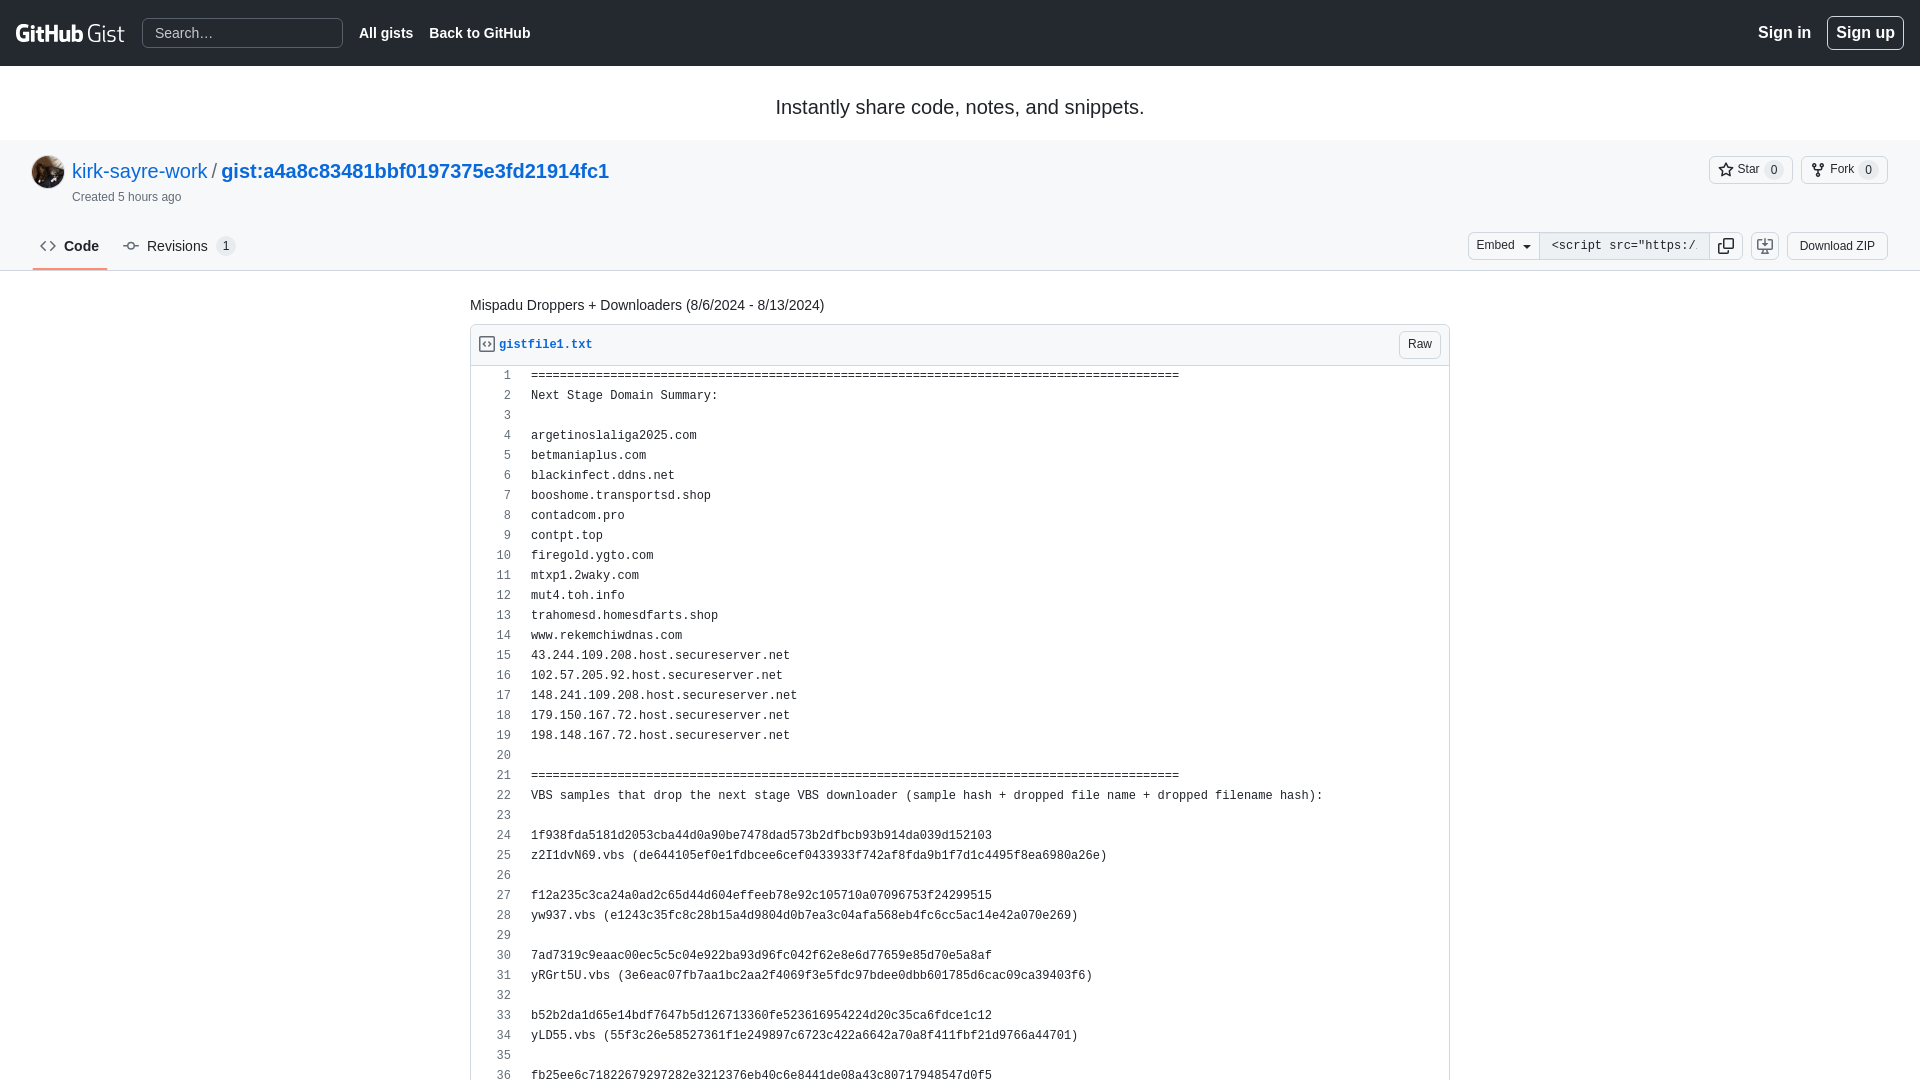
Task: Click the Download ZIP icon
Action: coord(1764,245)
